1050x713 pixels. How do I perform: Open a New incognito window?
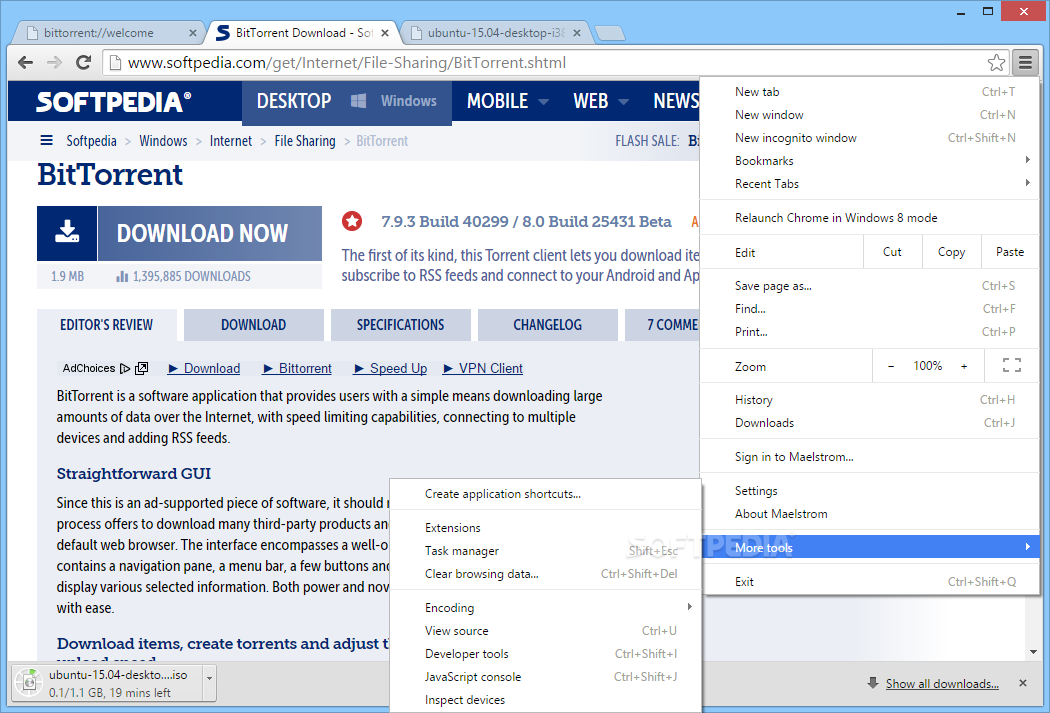pyautogui.click(x=870, y=137)
